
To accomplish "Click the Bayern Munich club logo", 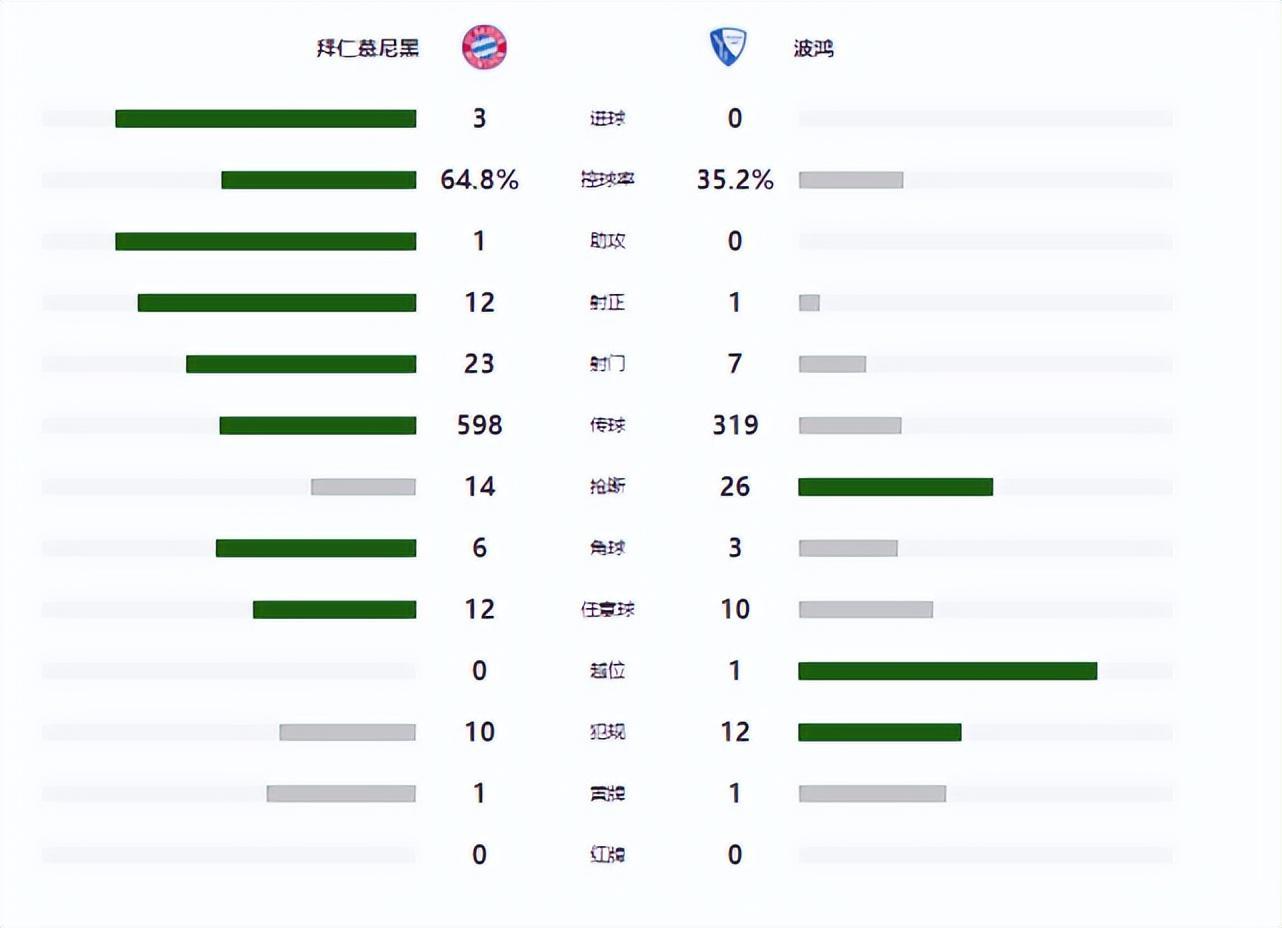I will click(484, 47).
